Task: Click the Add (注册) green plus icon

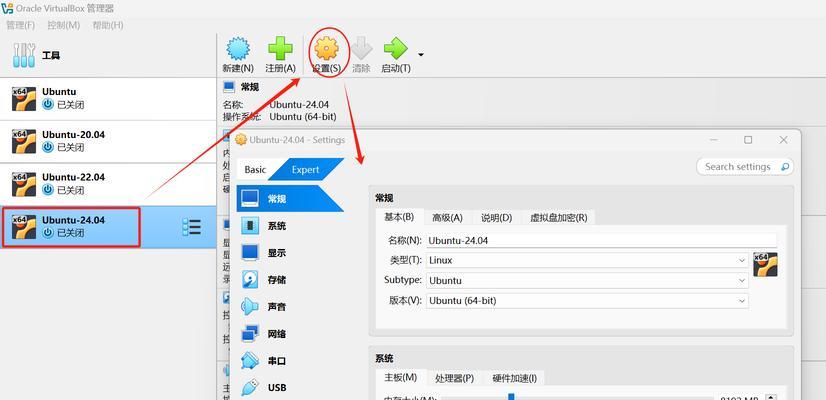Action: tap(280, 50)
